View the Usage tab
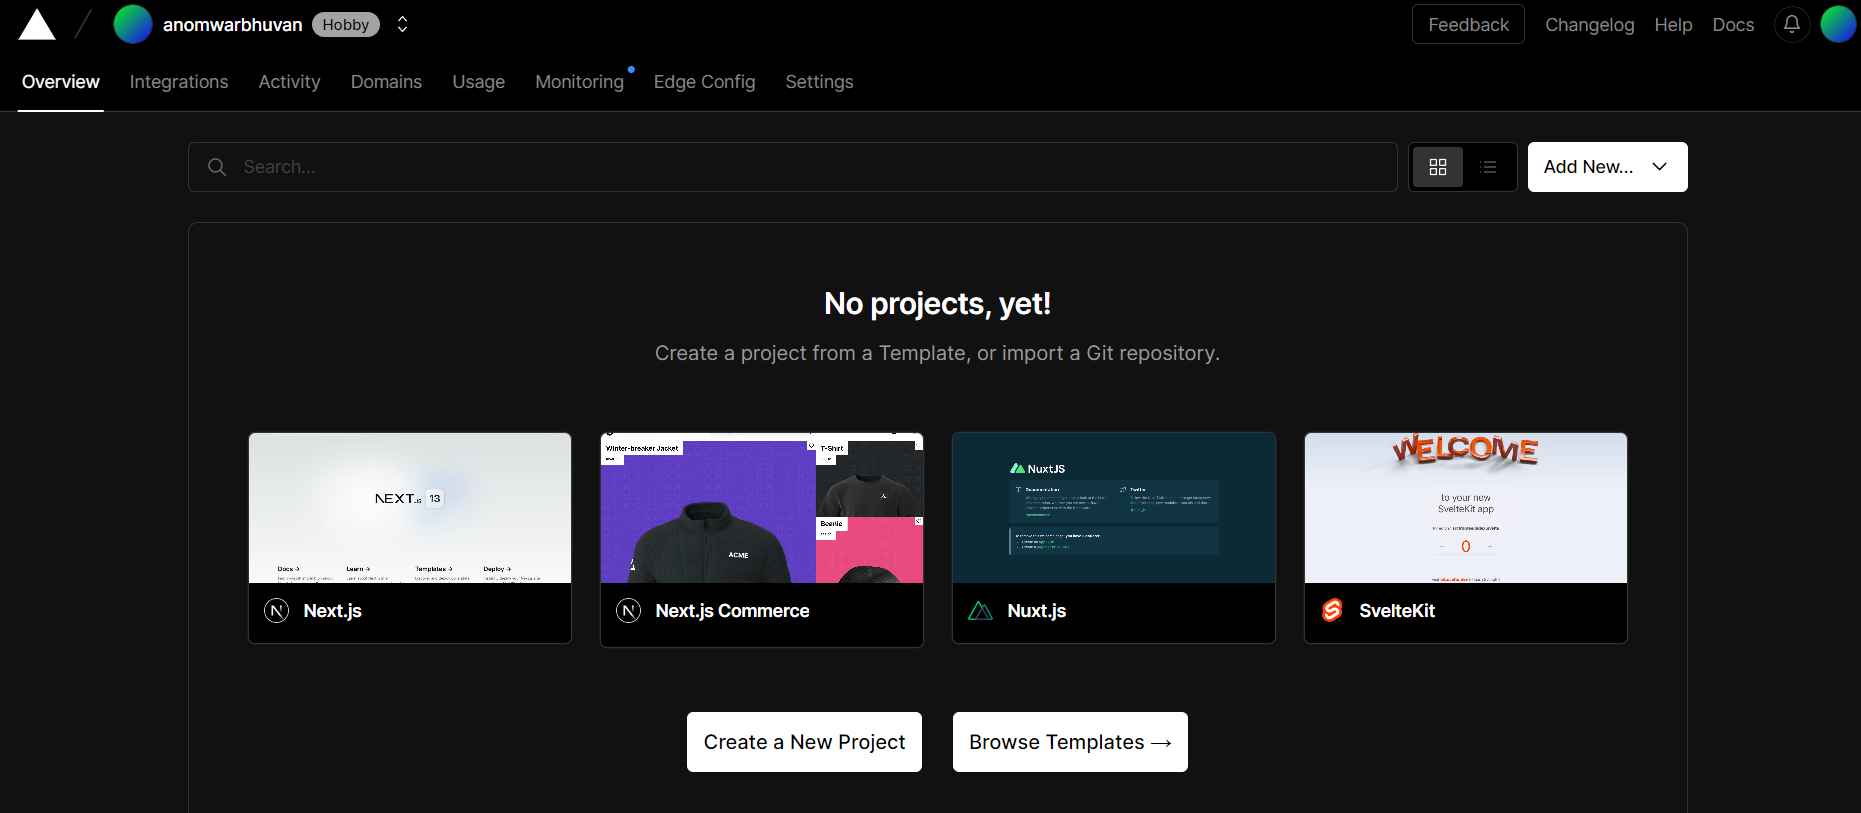 tap(479, 82)
